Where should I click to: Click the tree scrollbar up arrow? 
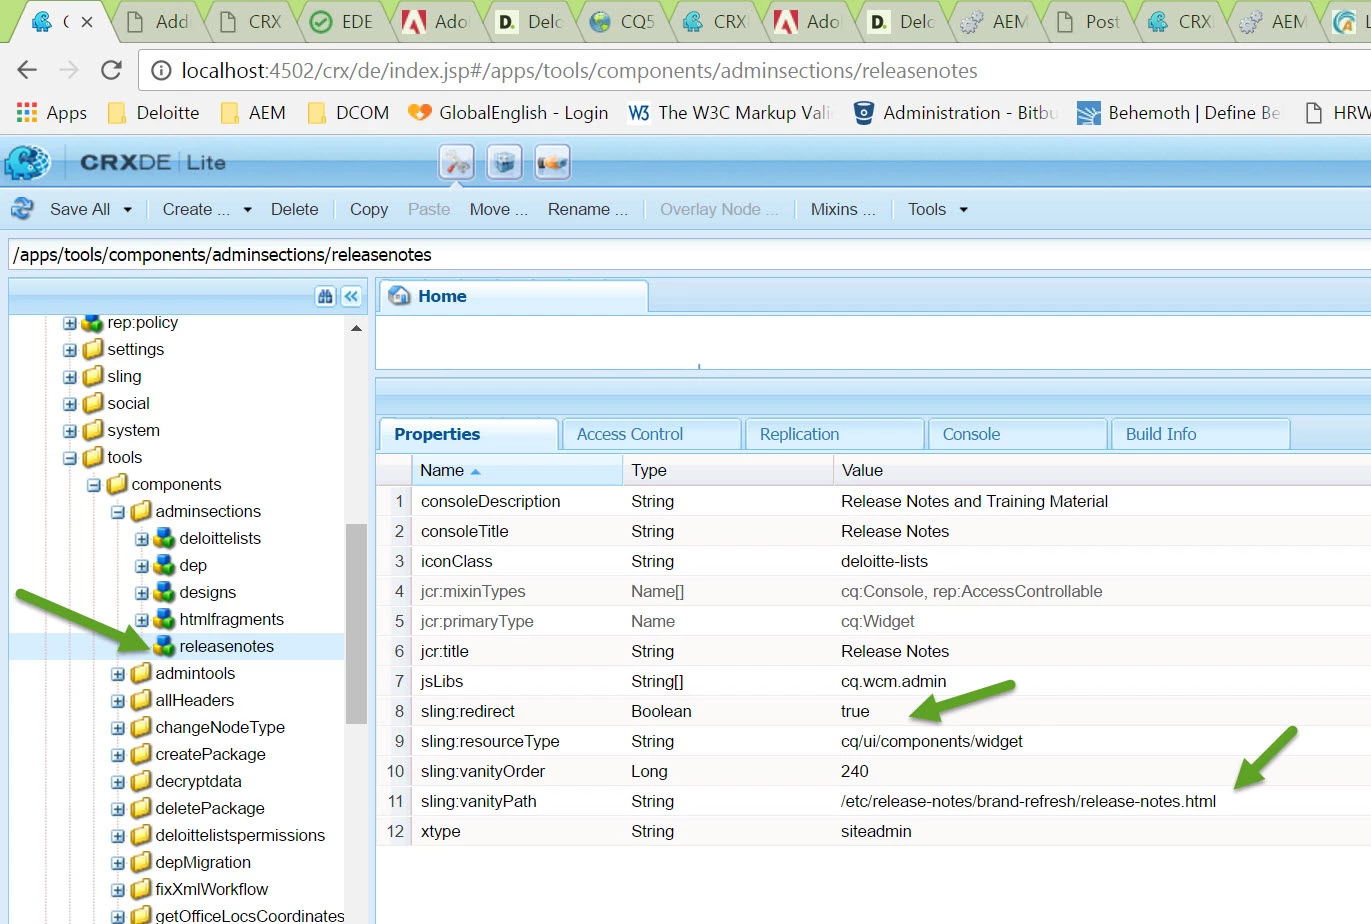356,328
